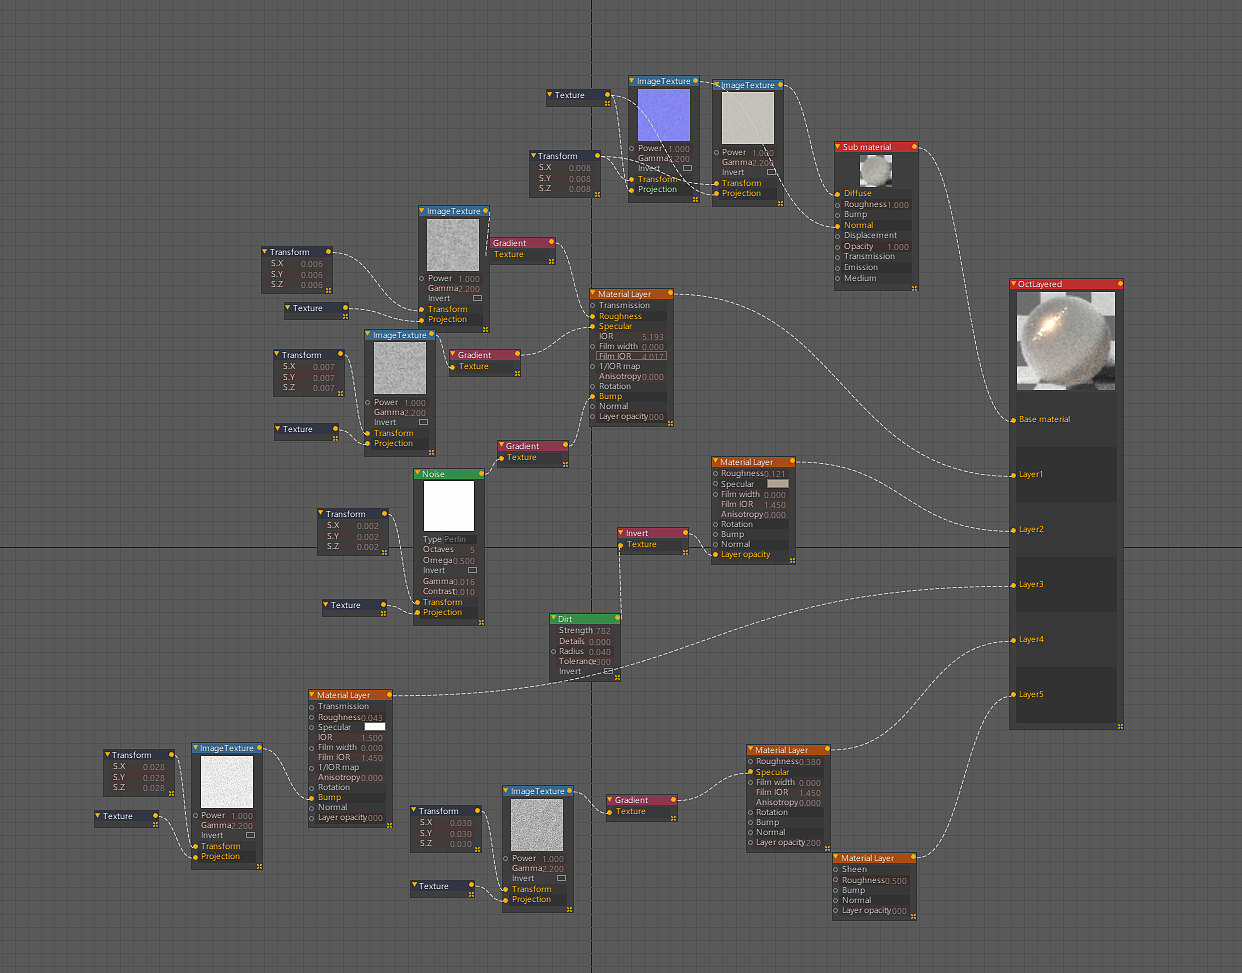Click the blue normal map thumbnail

tap(664, 116)
